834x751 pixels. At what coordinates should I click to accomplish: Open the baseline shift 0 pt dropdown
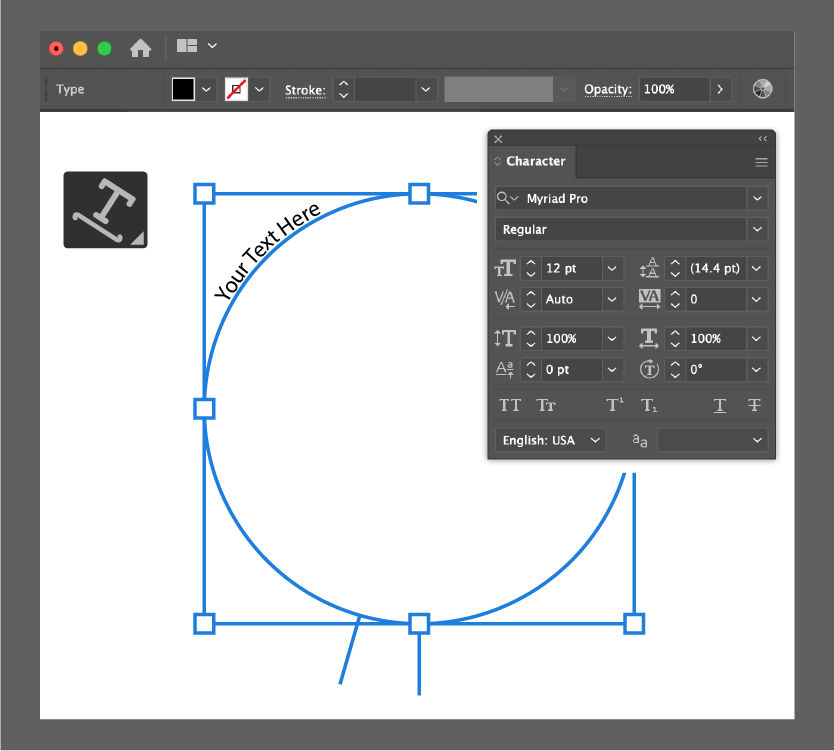(612, 369)
